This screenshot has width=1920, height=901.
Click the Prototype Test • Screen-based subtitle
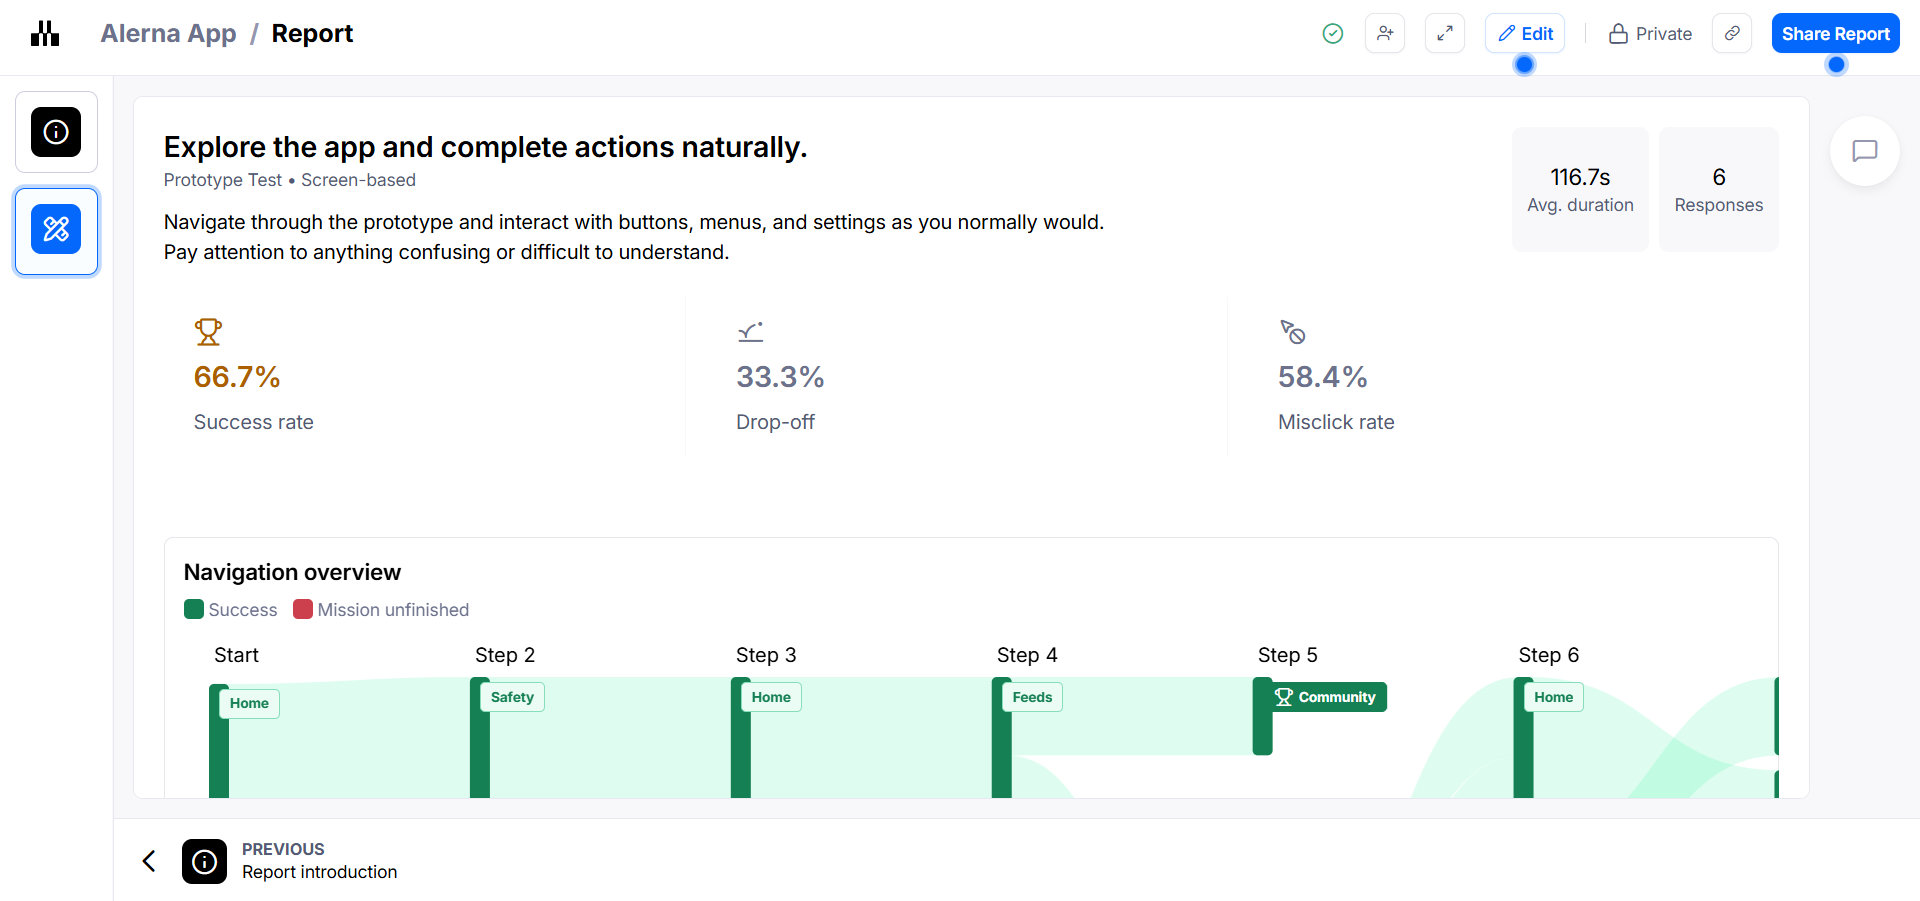[x=290, y=180]
